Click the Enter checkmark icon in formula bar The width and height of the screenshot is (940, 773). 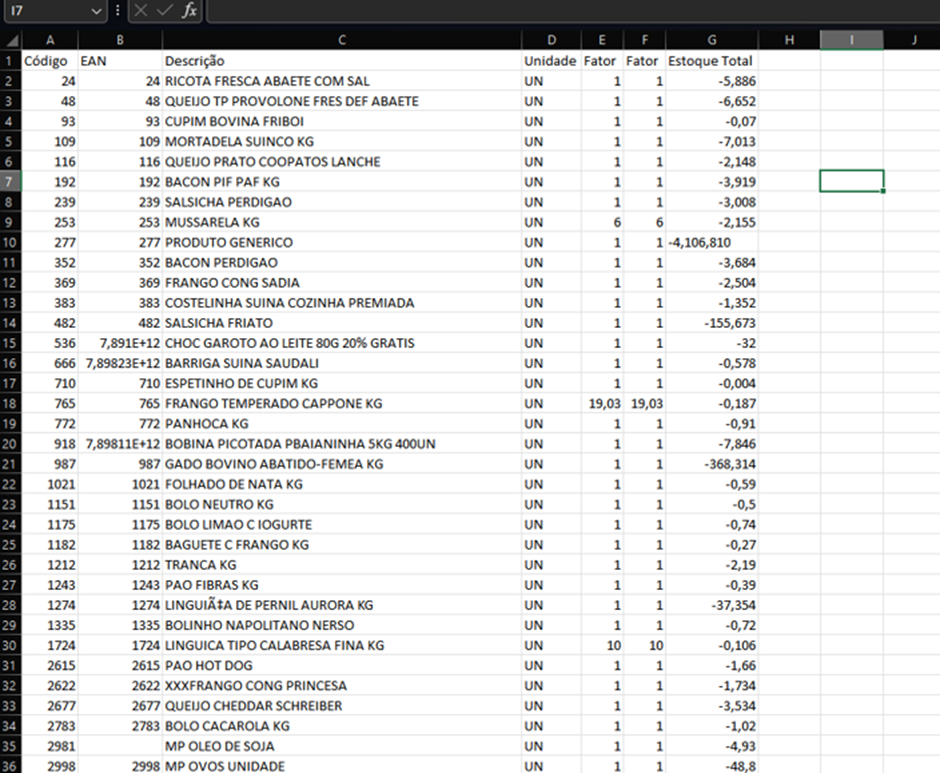[x=164, y=10]
